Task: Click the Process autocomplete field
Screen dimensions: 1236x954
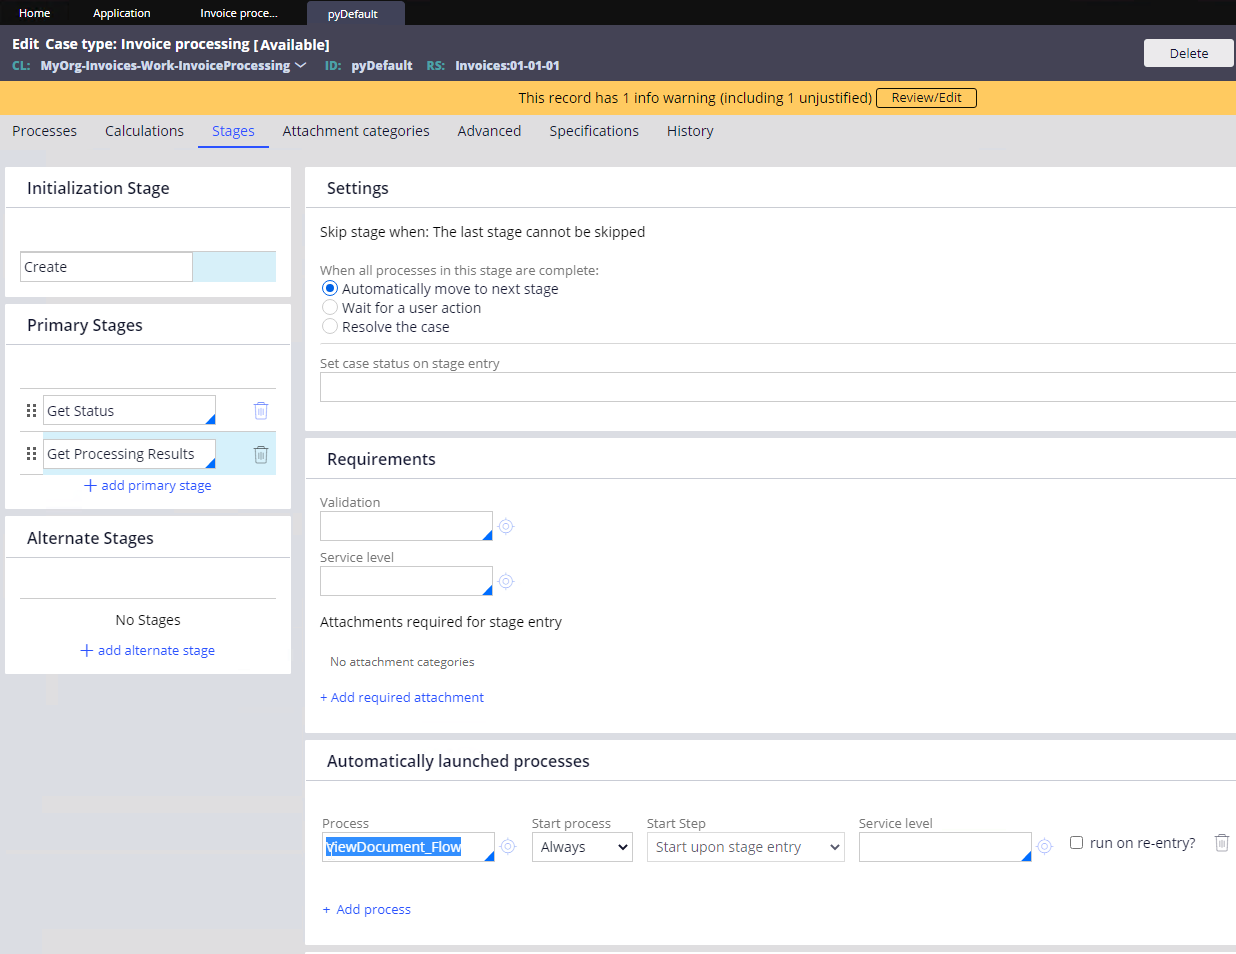Action: point(408,847)
